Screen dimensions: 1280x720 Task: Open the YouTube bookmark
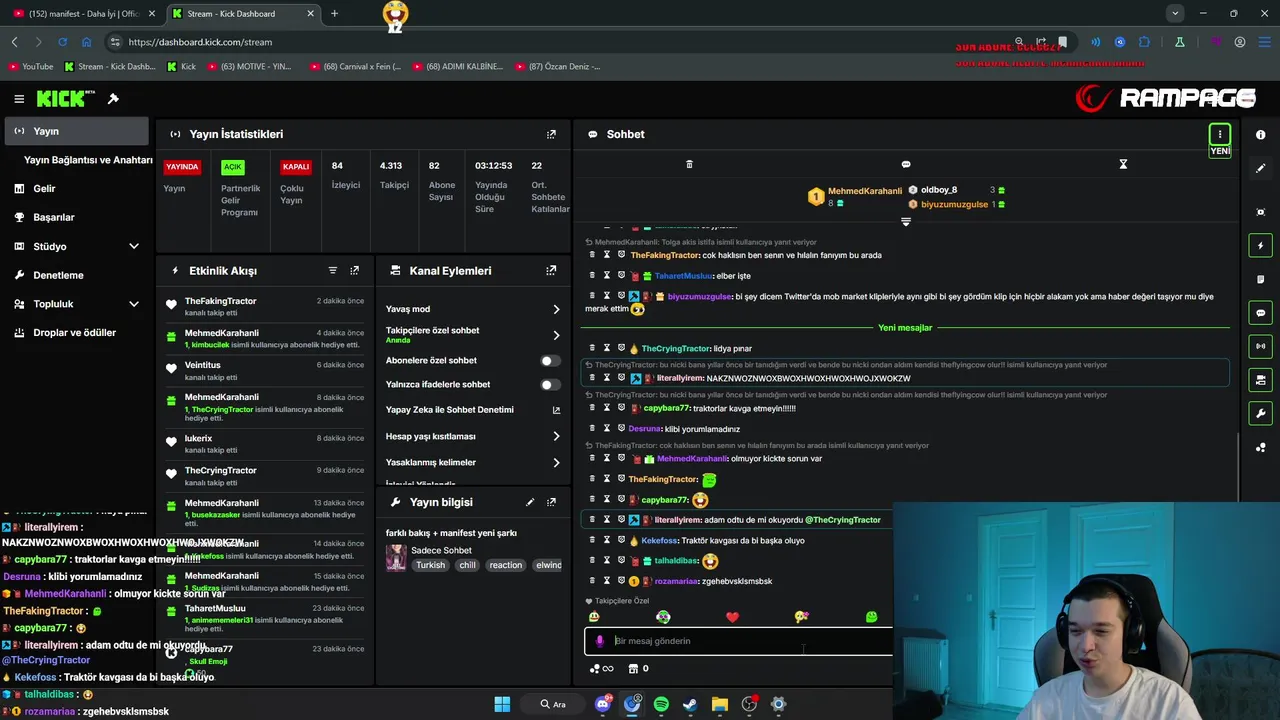click(31, 67)
